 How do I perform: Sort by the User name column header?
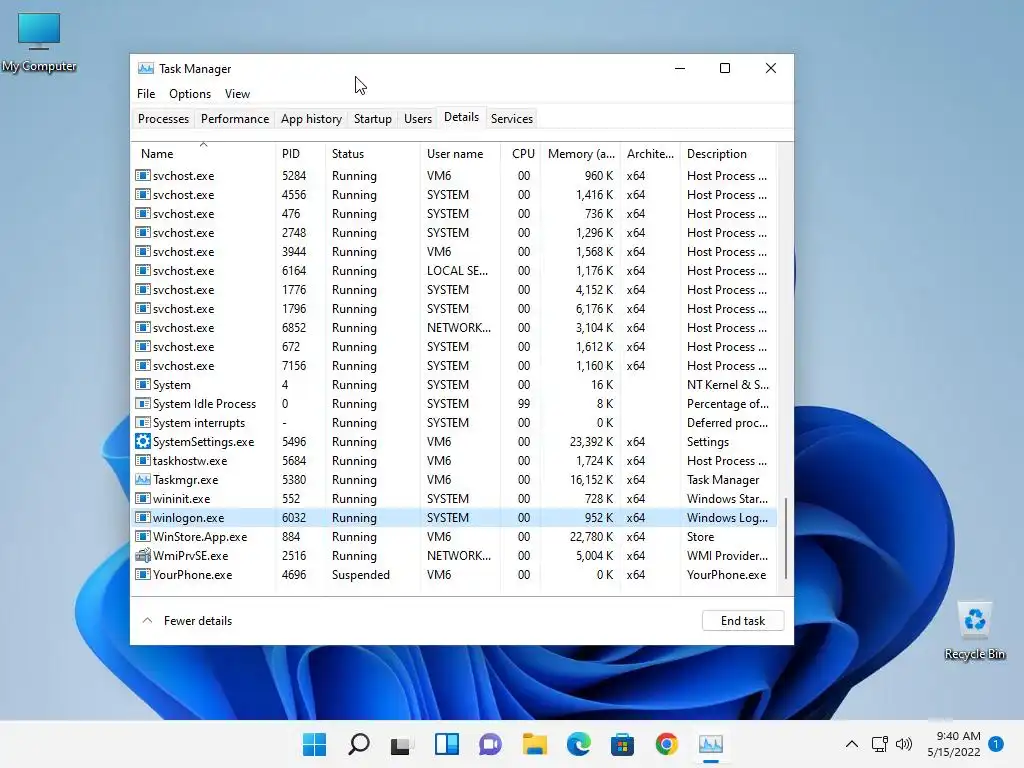460,153
